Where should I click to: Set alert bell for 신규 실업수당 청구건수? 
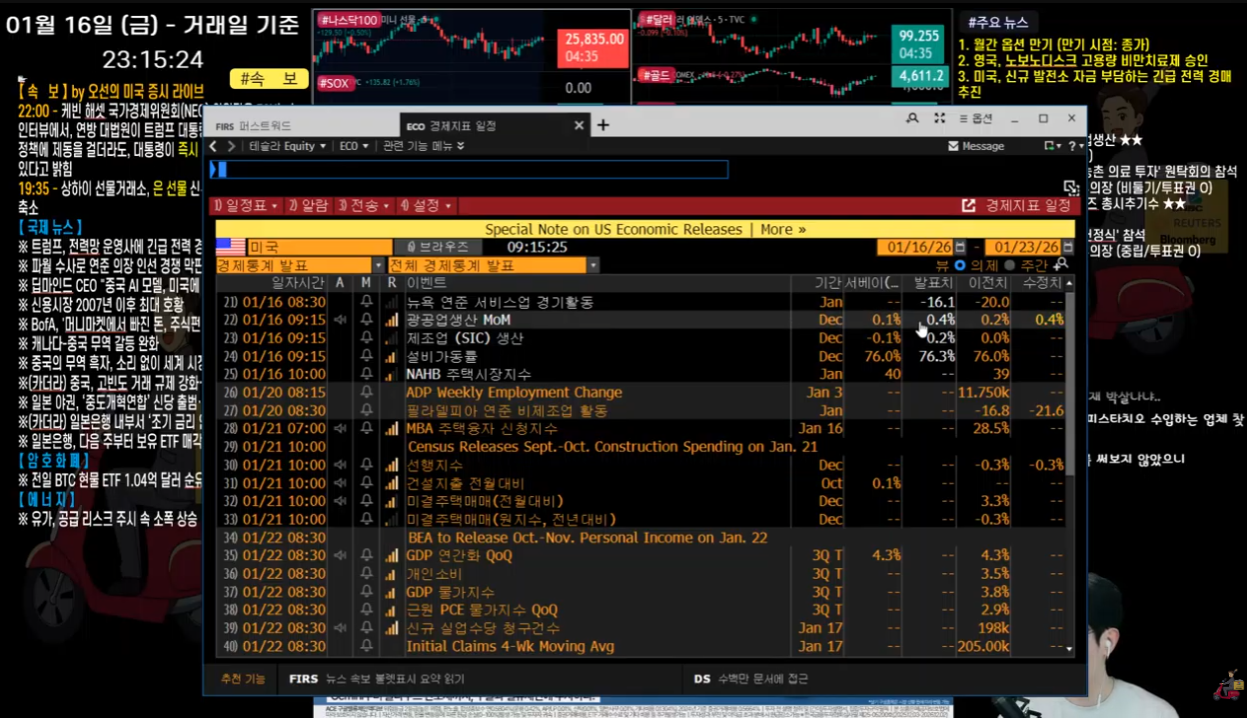(366, 628)
